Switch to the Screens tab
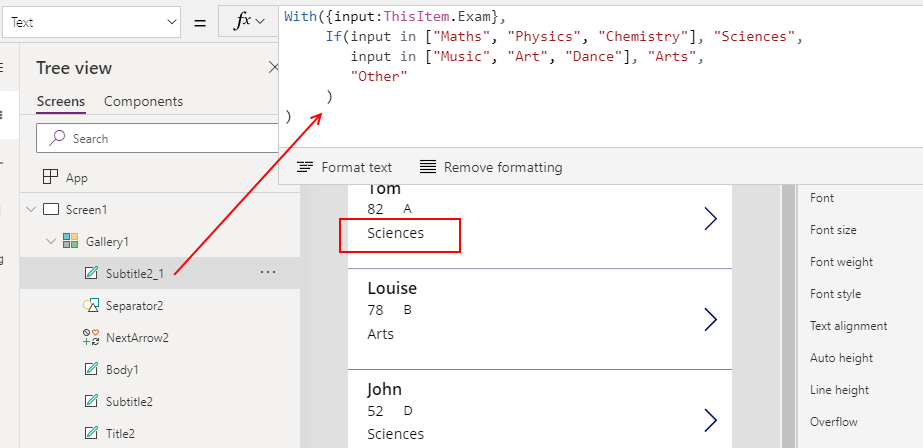This screenshot has height=448, width=923. point(60,101)
